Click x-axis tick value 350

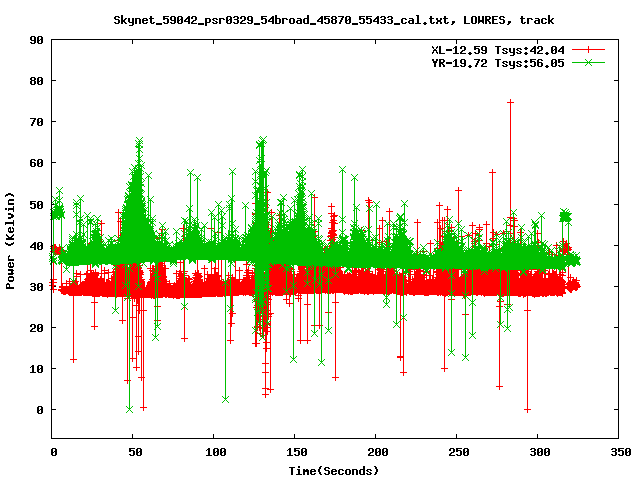pyautogui.click(x=620, y=452)
